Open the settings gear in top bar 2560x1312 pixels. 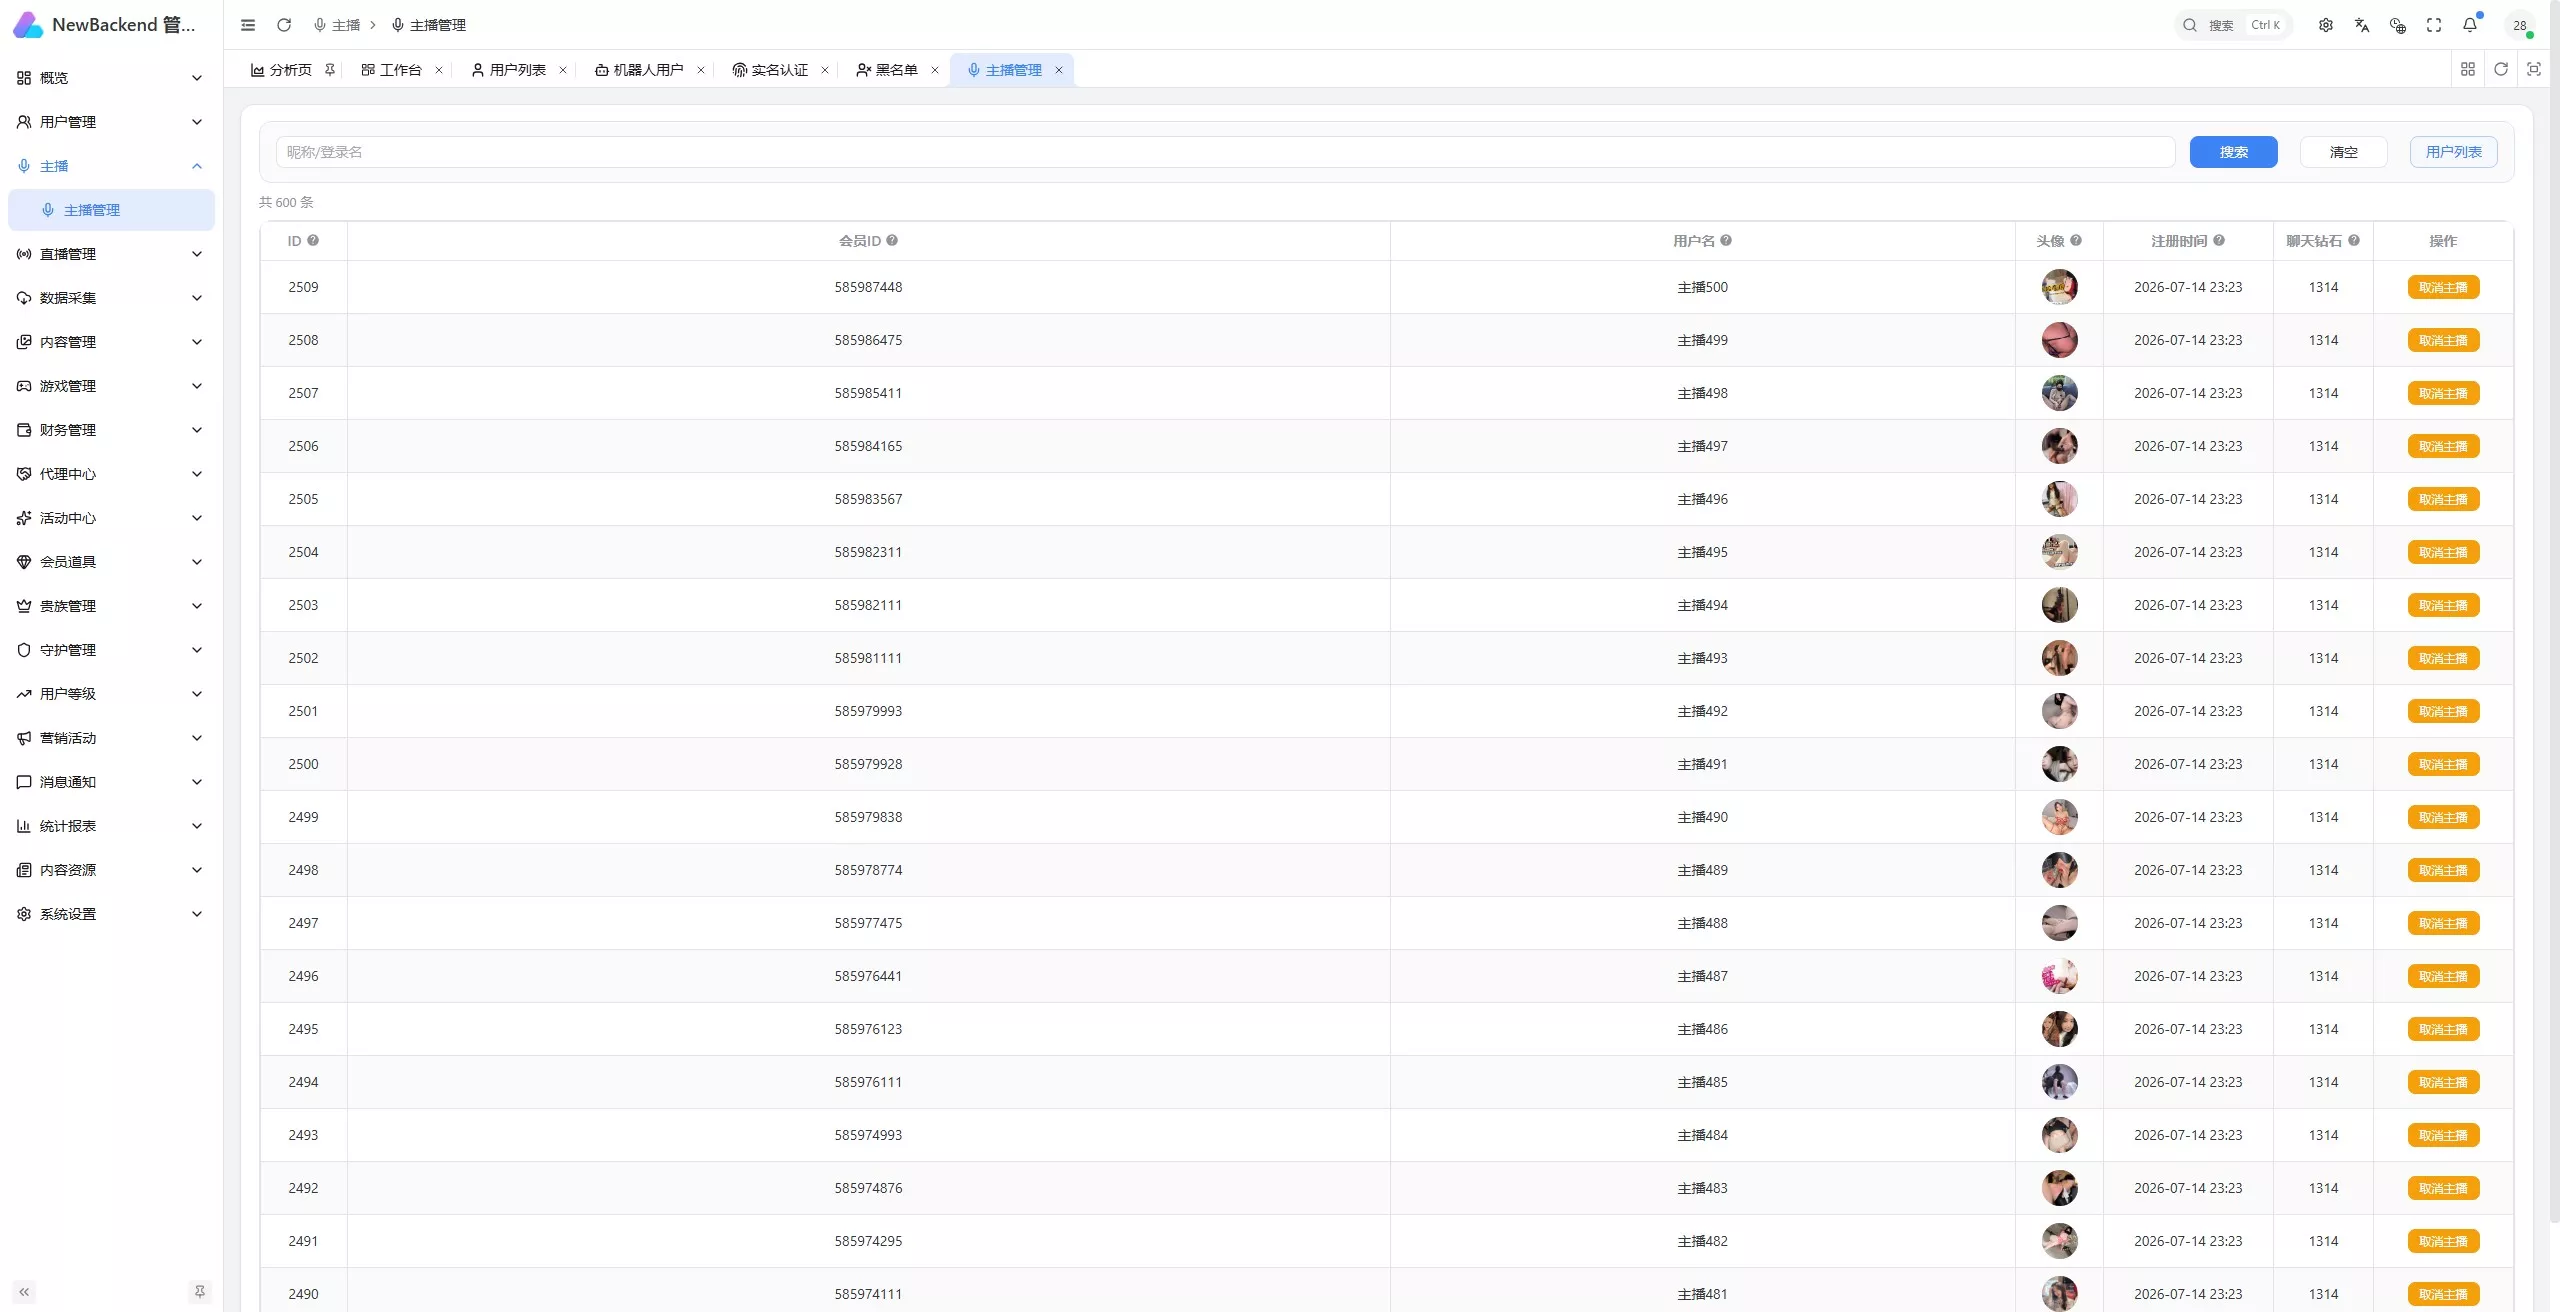pos(2326,25)
